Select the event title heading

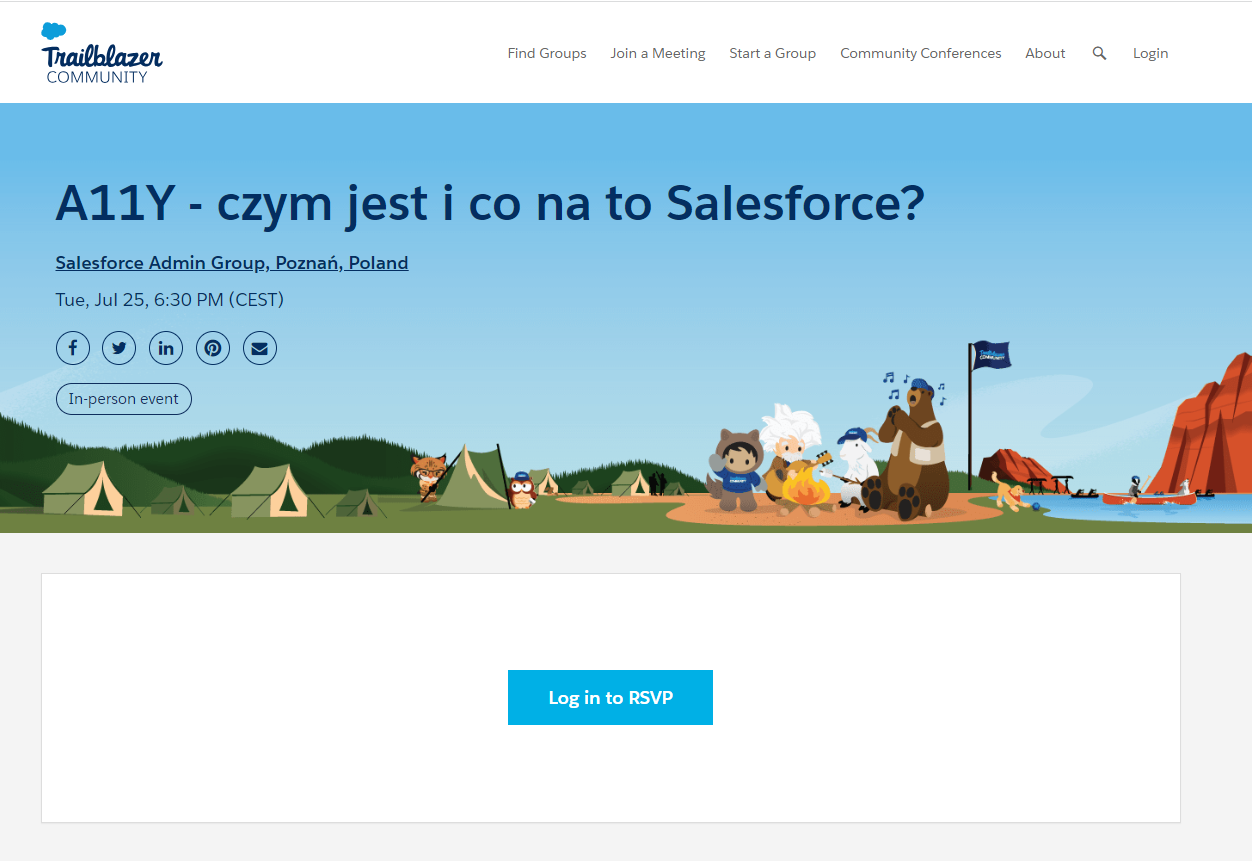point(489,203)
